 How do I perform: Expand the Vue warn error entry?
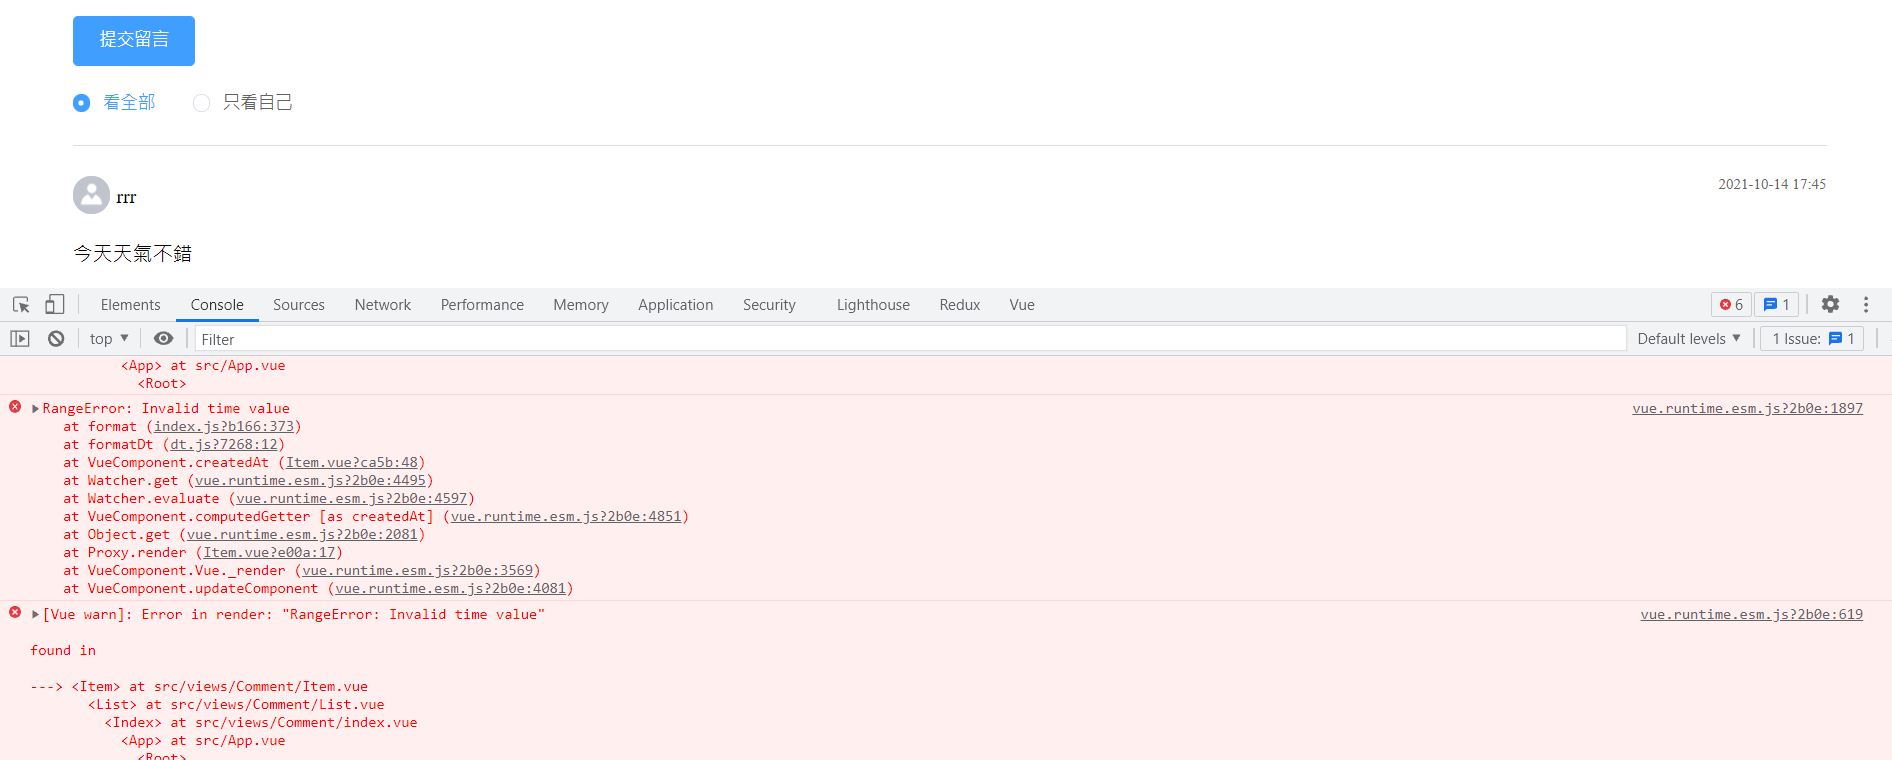(x=36, y=614)
